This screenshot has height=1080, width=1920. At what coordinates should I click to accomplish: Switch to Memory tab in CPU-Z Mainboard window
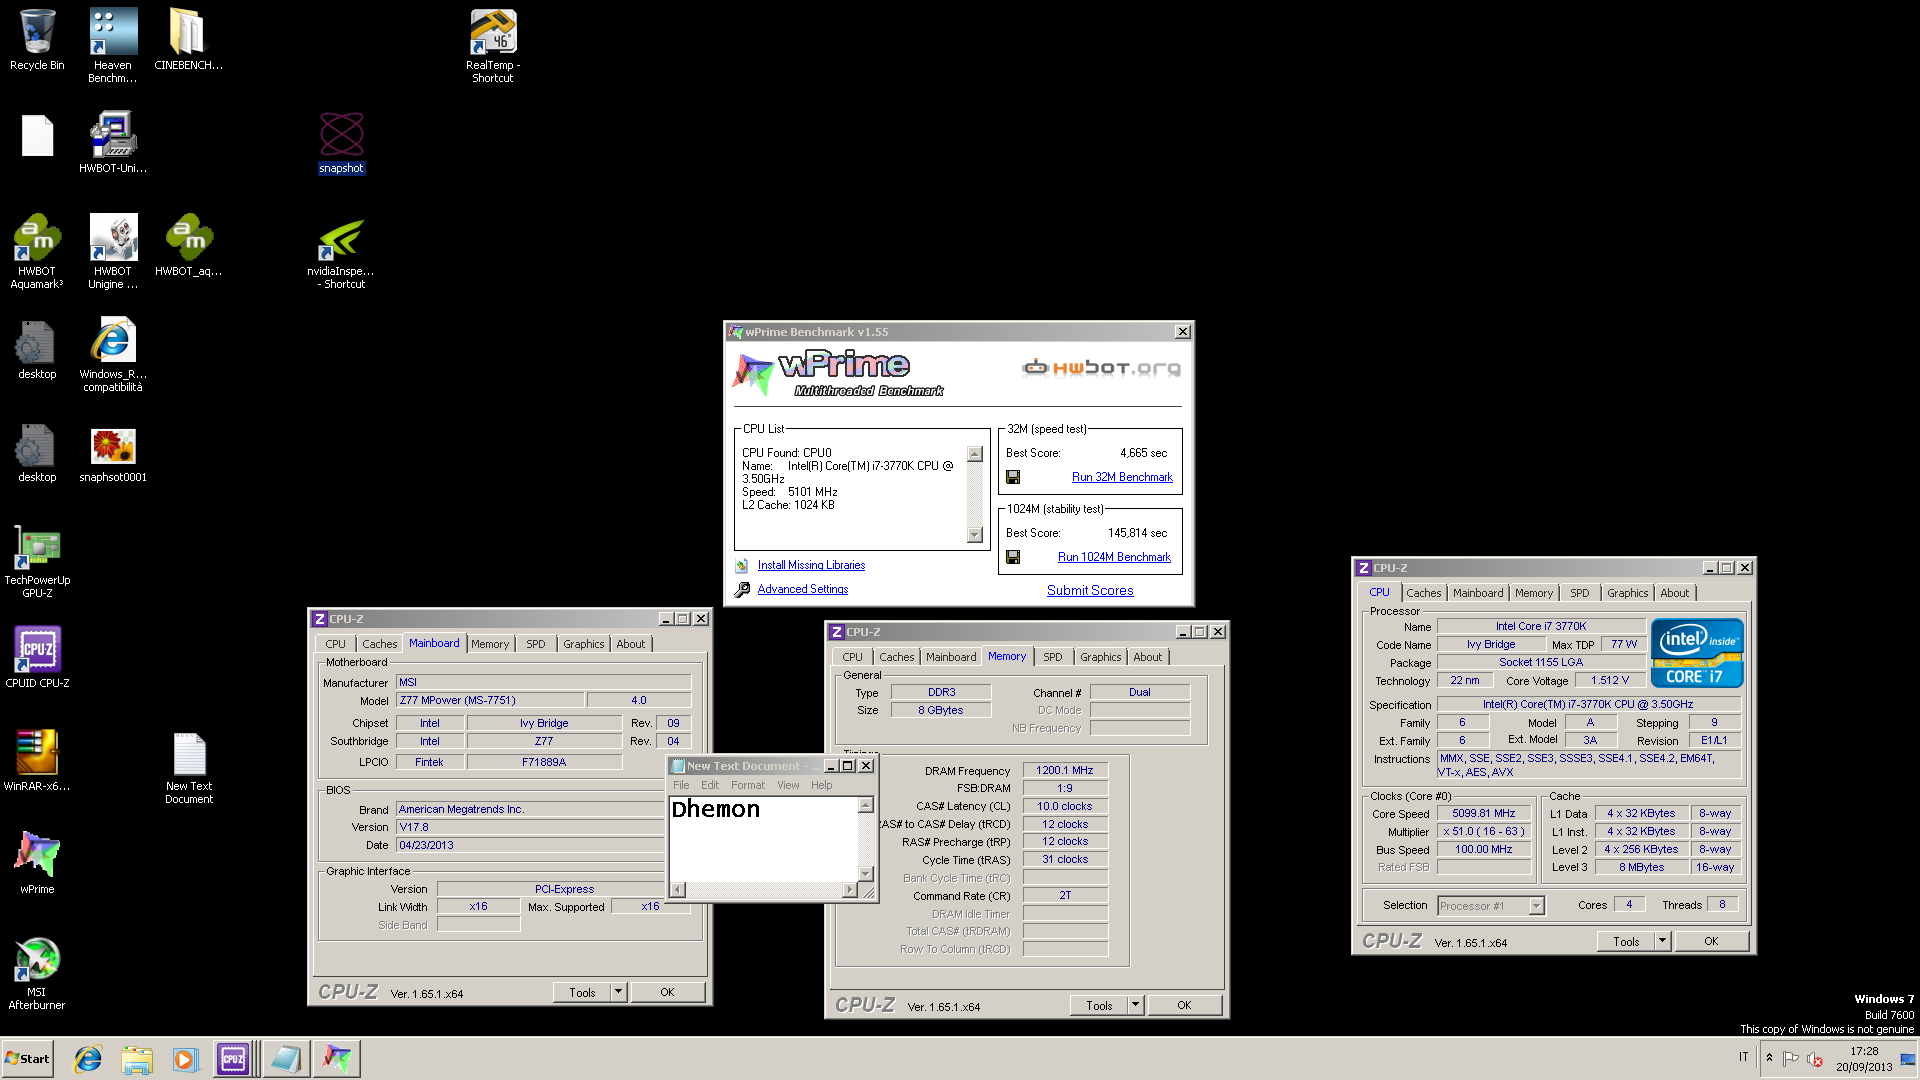tap(490, 644)
